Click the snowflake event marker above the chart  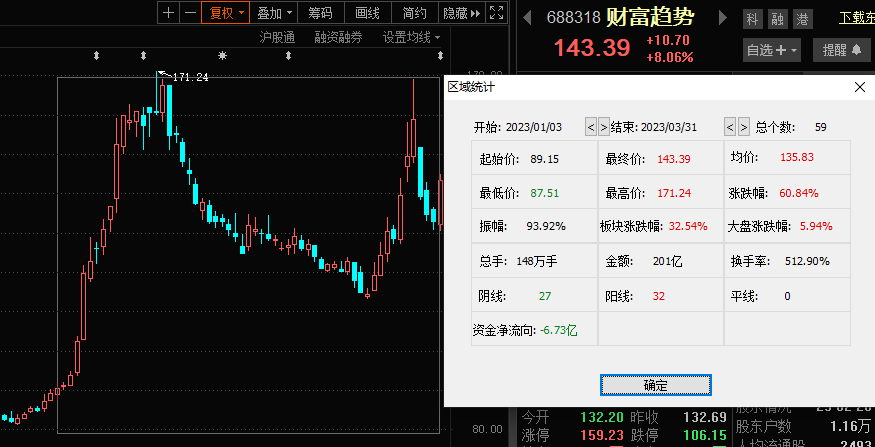click(x=223, y=56)
